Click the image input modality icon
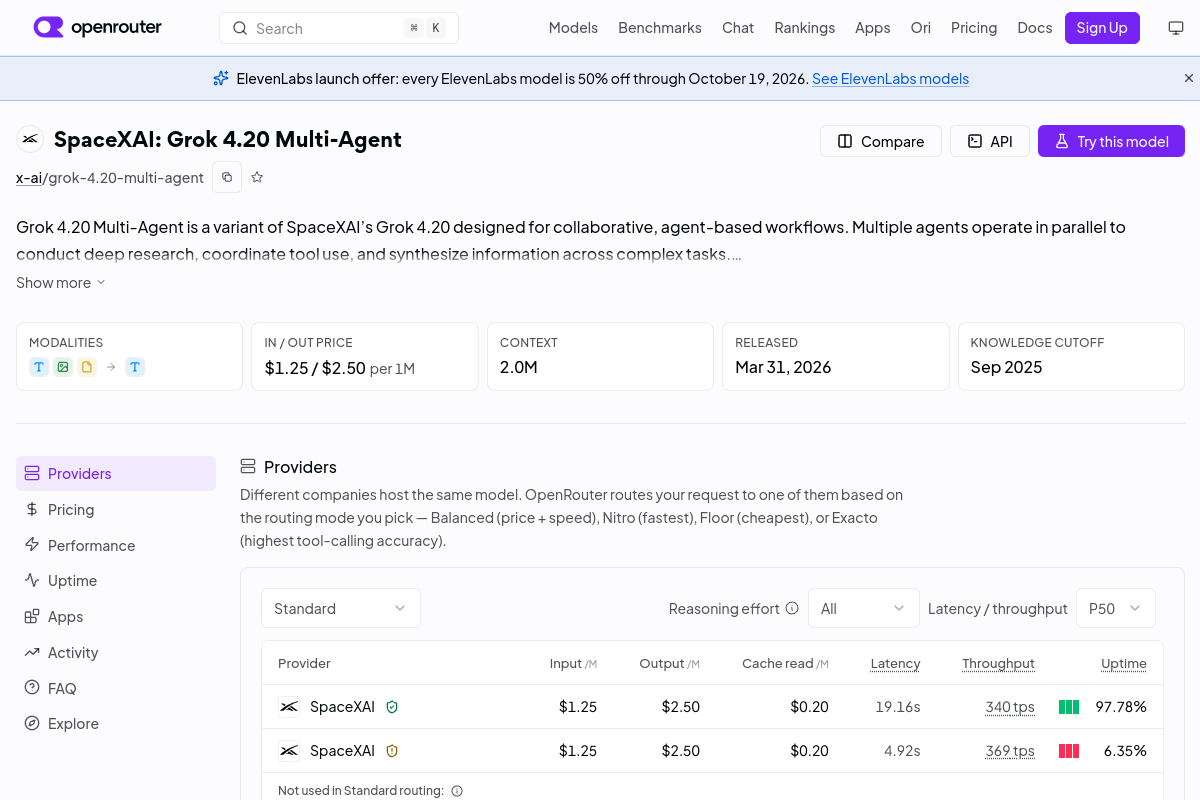The height and width of the screenshot is (800, 1200). point(63,367)
